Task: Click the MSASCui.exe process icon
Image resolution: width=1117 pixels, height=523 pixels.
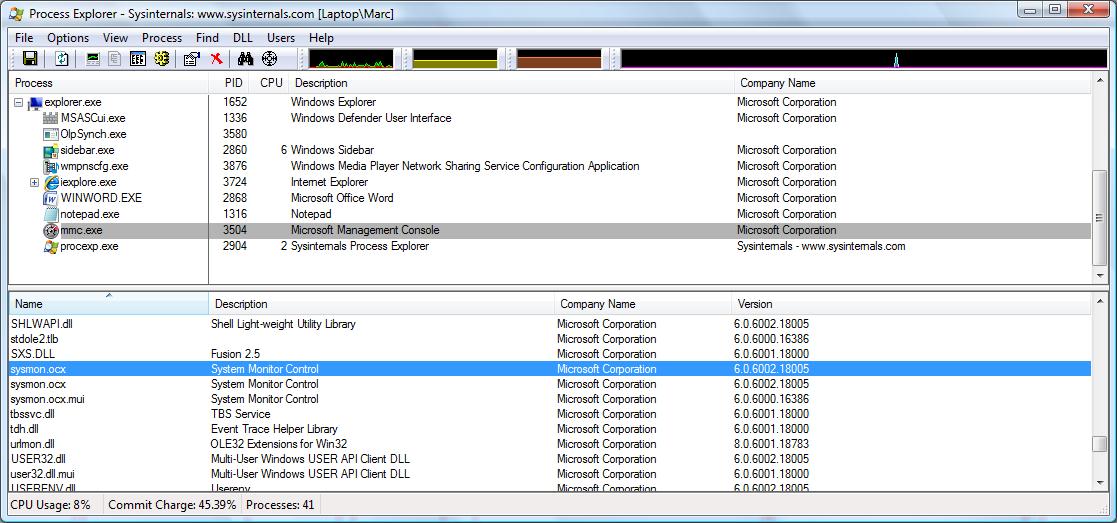Action: tap(51, 118)
